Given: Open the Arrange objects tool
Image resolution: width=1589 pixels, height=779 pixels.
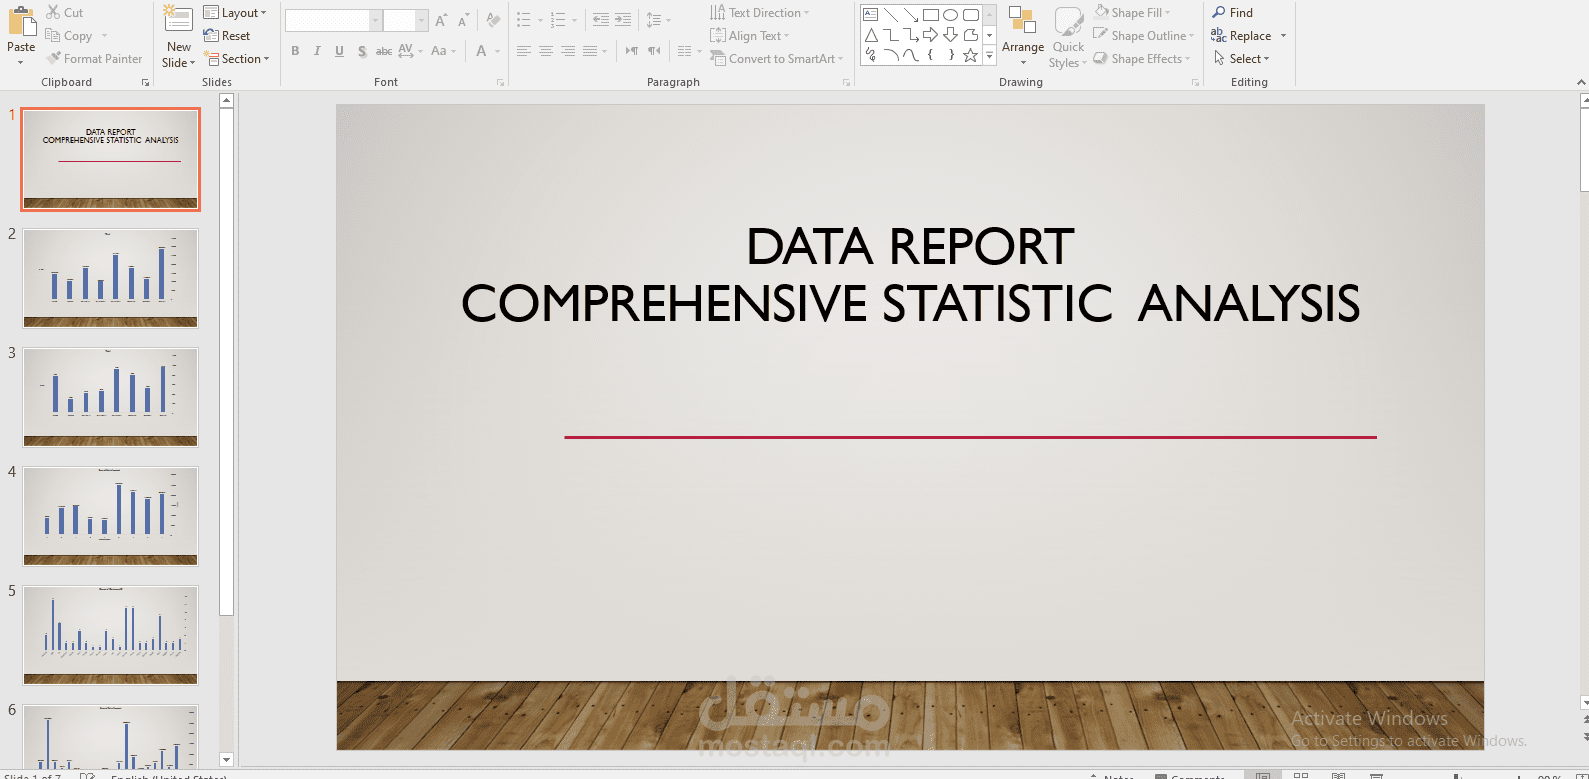Looking at the screenshot, I should coord(1022,35).
